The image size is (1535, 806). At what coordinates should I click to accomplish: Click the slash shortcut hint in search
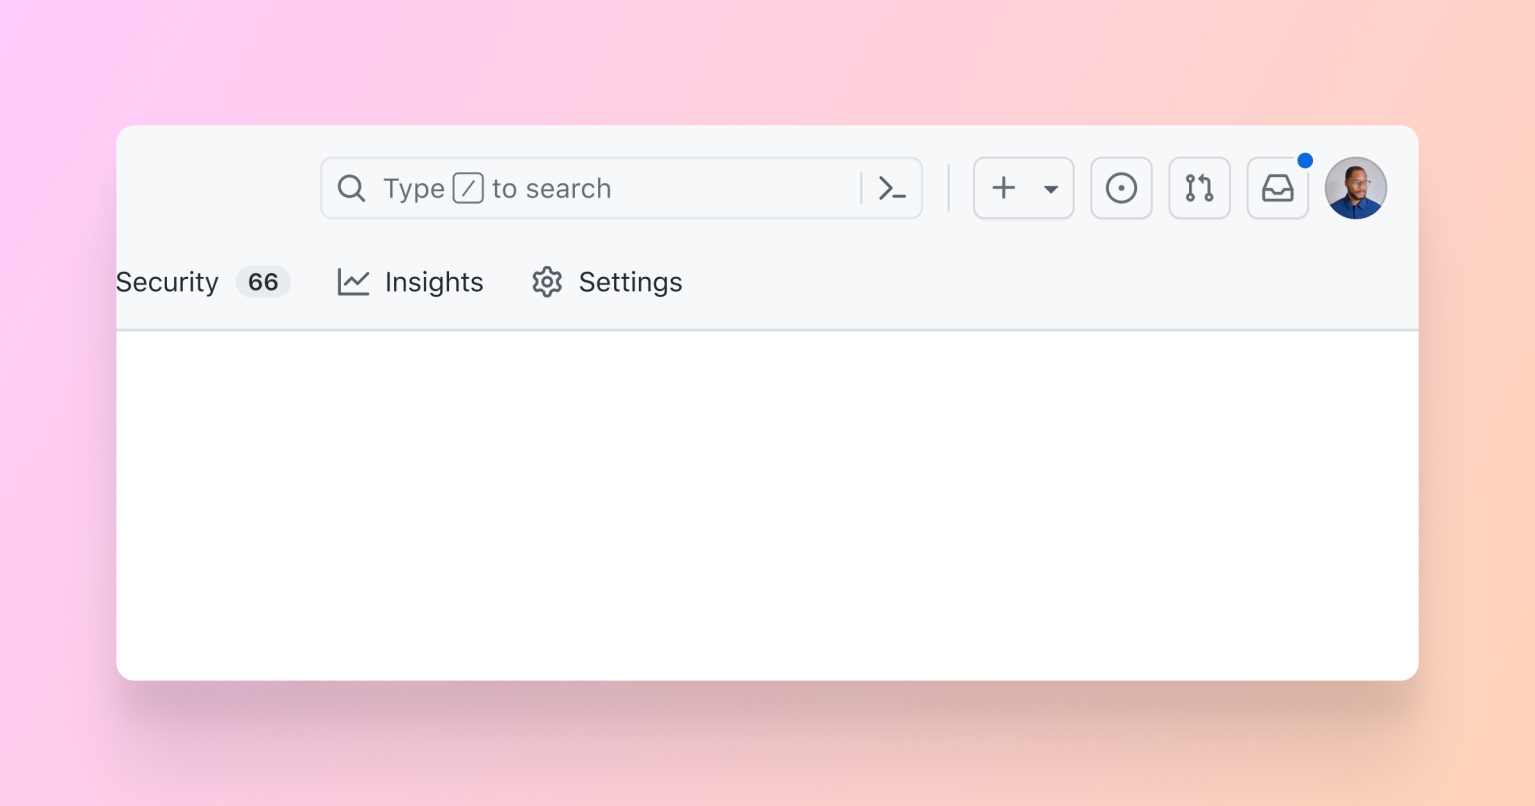(x=469, y=188)
